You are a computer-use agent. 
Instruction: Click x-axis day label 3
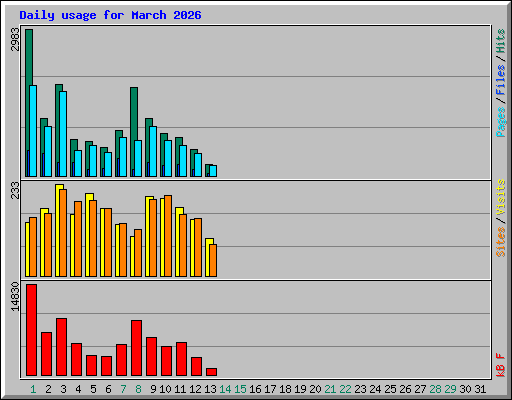click(63, 389)
